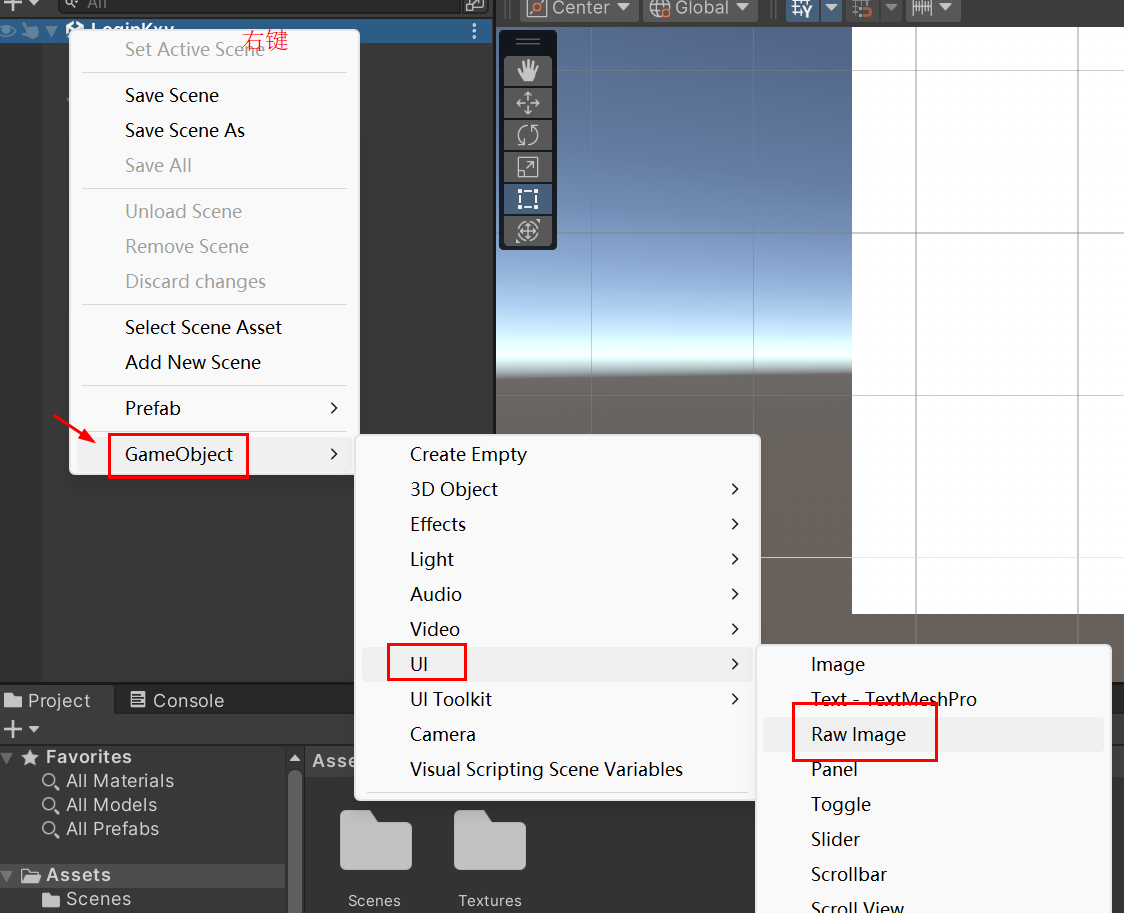Choose Raw Image from the UI submenu
This screenshot has height=913, width=1124.
858,734
